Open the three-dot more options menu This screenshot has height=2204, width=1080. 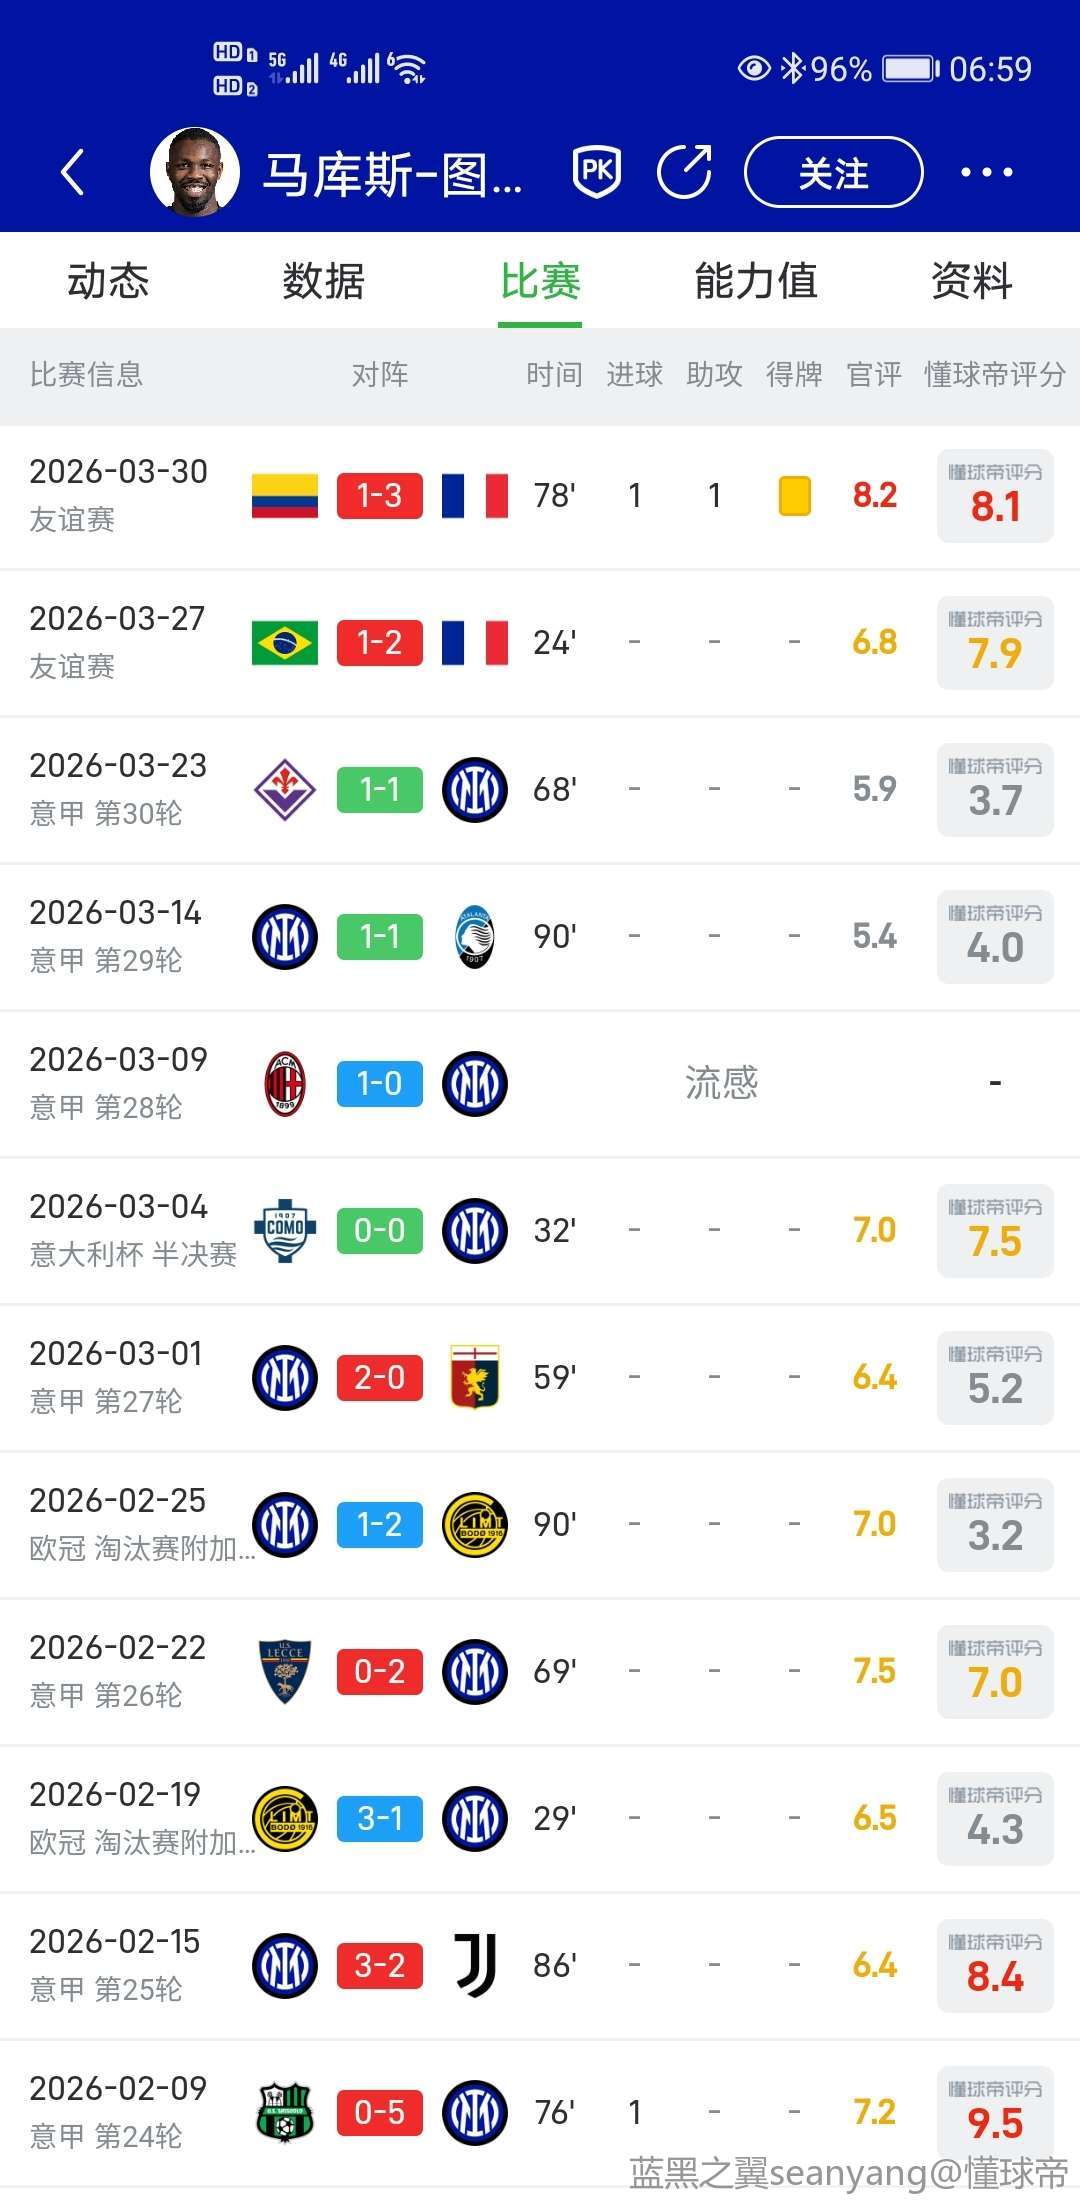(x=986, y=172)
